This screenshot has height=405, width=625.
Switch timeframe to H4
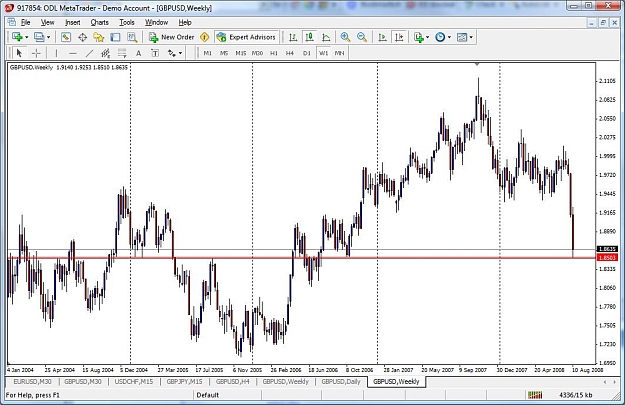pyautogui.click(x=290, y=53)
